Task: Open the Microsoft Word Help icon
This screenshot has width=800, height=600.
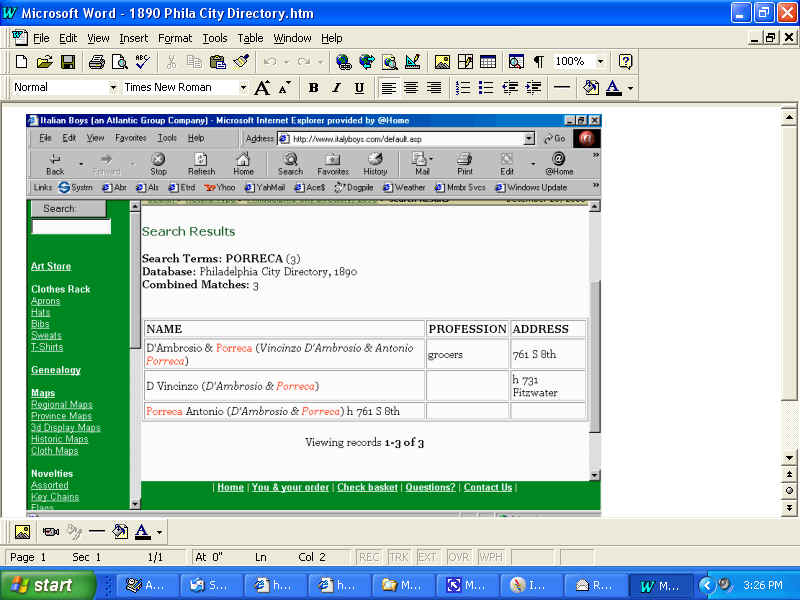Action: [x=625, y=62]
